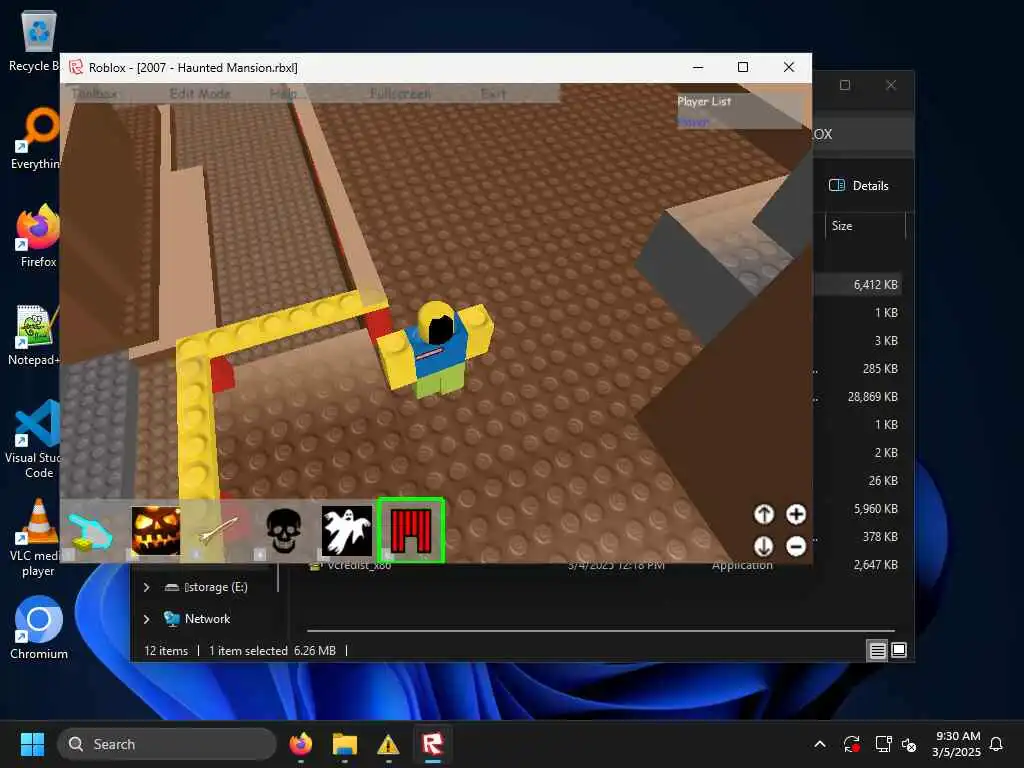Choose Exit in Roblox menu bar

coord(493,93)
